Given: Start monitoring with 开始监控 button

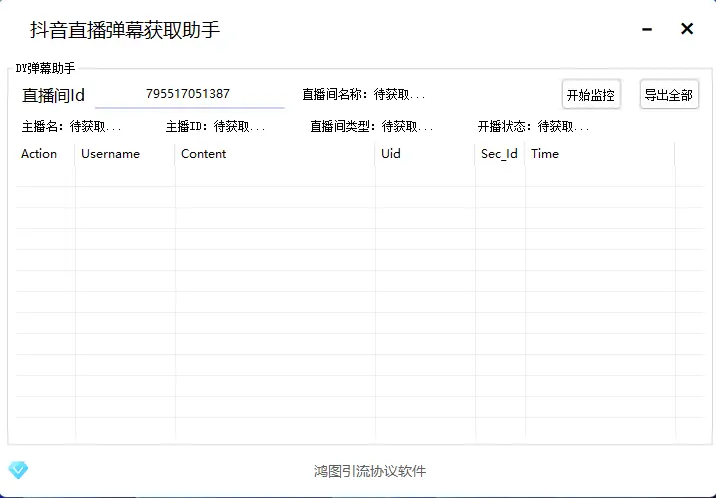Looking at the screenshot, I should [591, 94].
